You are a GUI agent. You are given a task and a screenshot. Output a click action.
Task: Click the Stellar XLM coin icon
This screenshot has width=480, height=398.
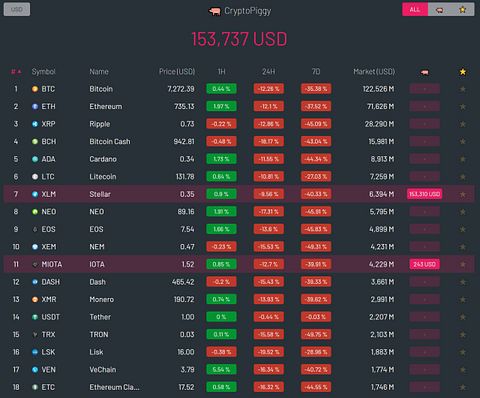point(35,194)
